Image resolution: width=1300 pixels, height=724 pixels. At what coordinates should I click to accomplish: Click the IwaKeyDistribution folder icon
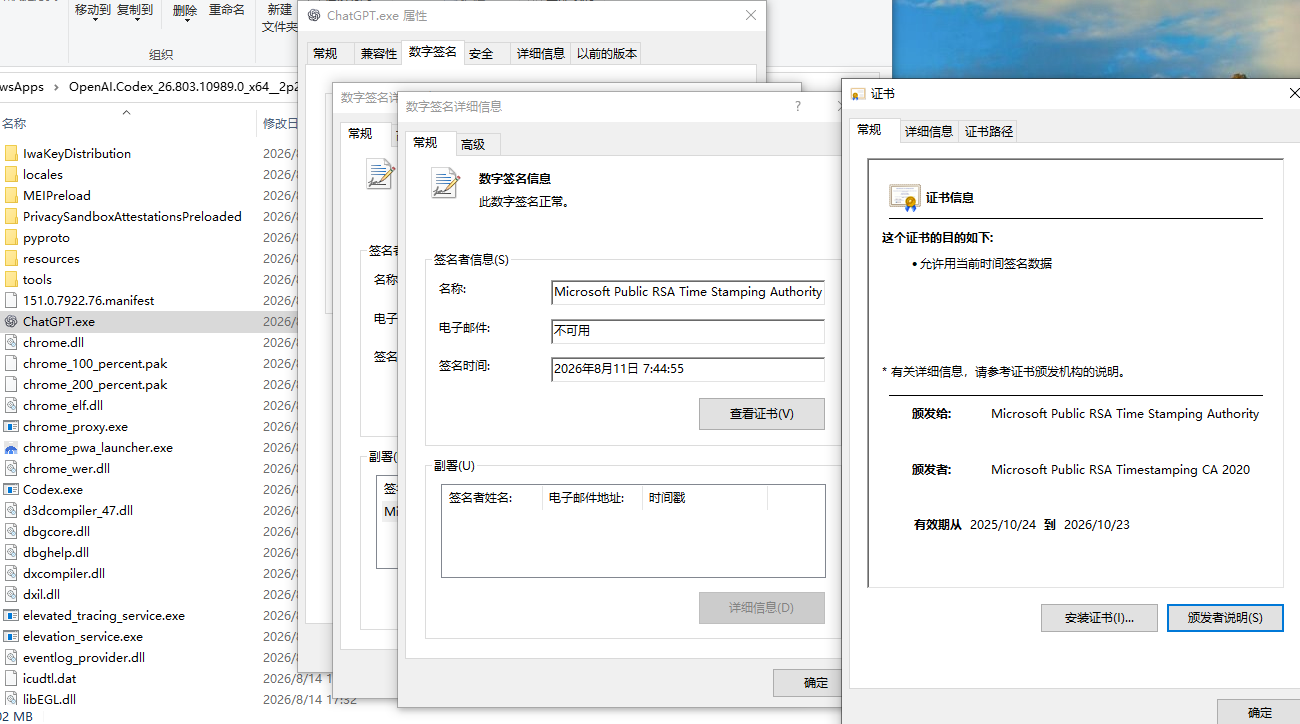coord(11,153)
